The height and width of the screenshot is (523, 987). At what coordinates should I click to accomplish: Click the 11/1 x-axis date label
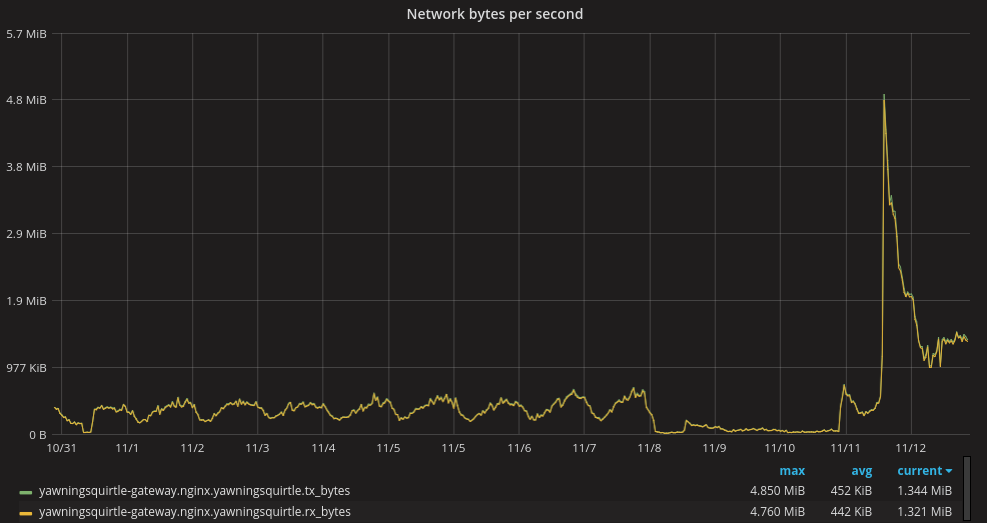[x=127, y=448]
